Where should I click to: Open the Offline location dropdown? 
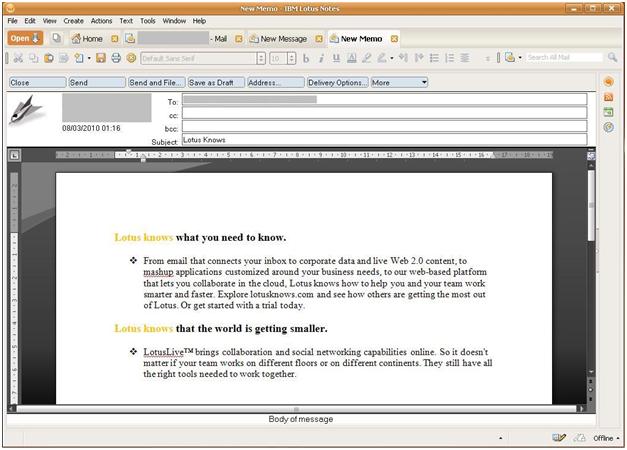coord(606,438)
